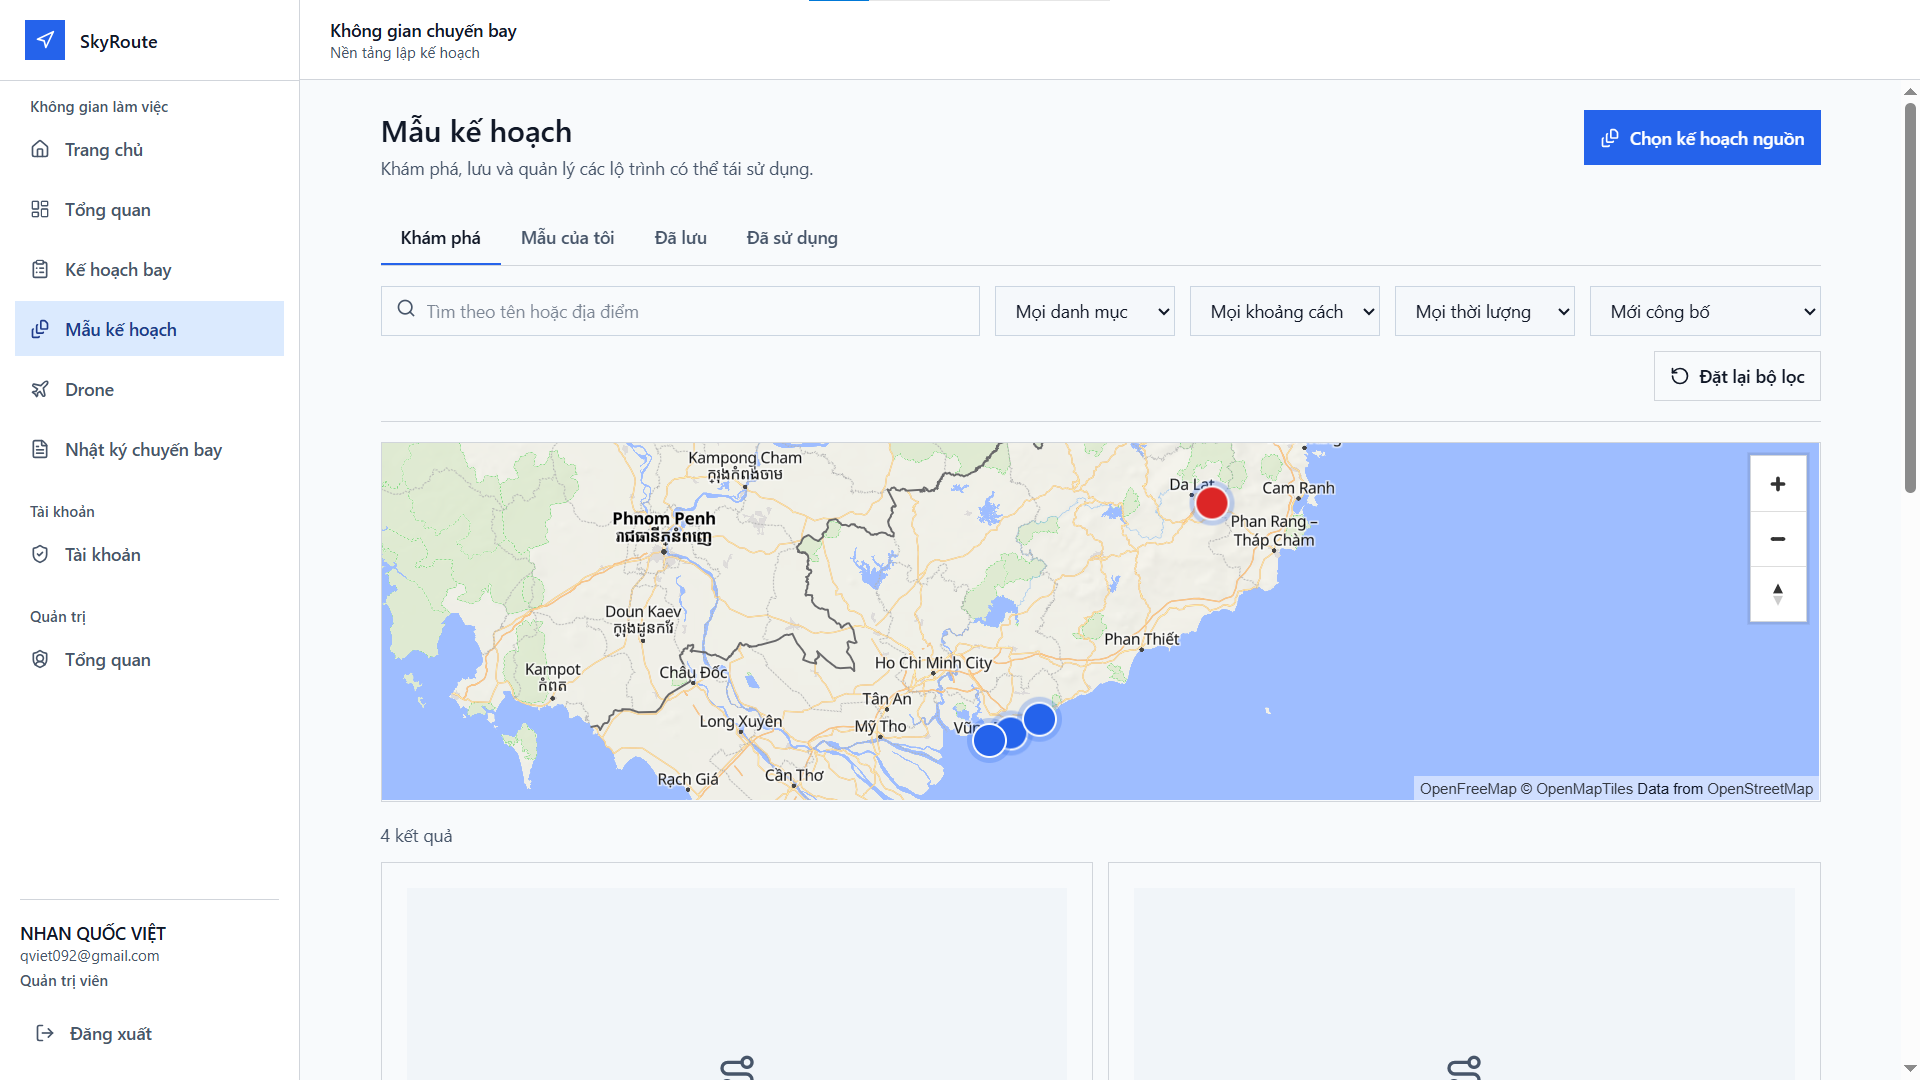1920x1080 pixels.
Task: Switch to the Đã sử dụng tab
Action: (x=792, y=238)
